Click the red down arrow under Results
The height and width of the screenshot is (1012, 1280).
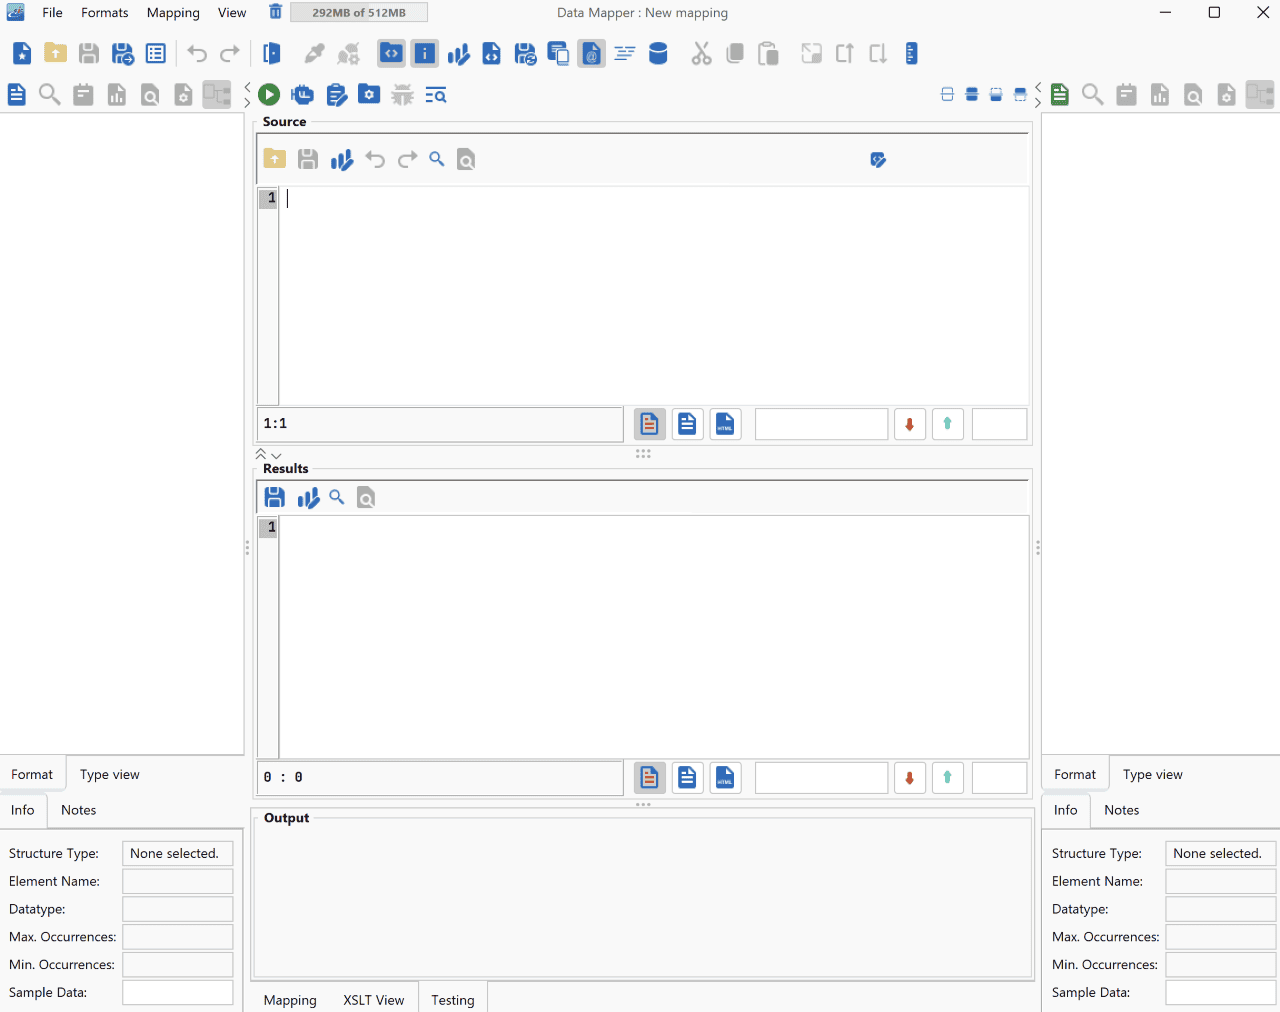coord(910,777)
